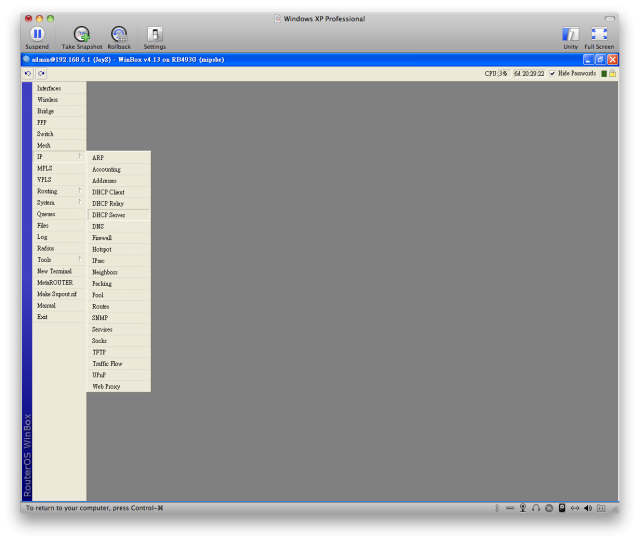The height and width of the screenshot is (542, 640).
Task: Open the Manual entry
Action: pos(59,305)
